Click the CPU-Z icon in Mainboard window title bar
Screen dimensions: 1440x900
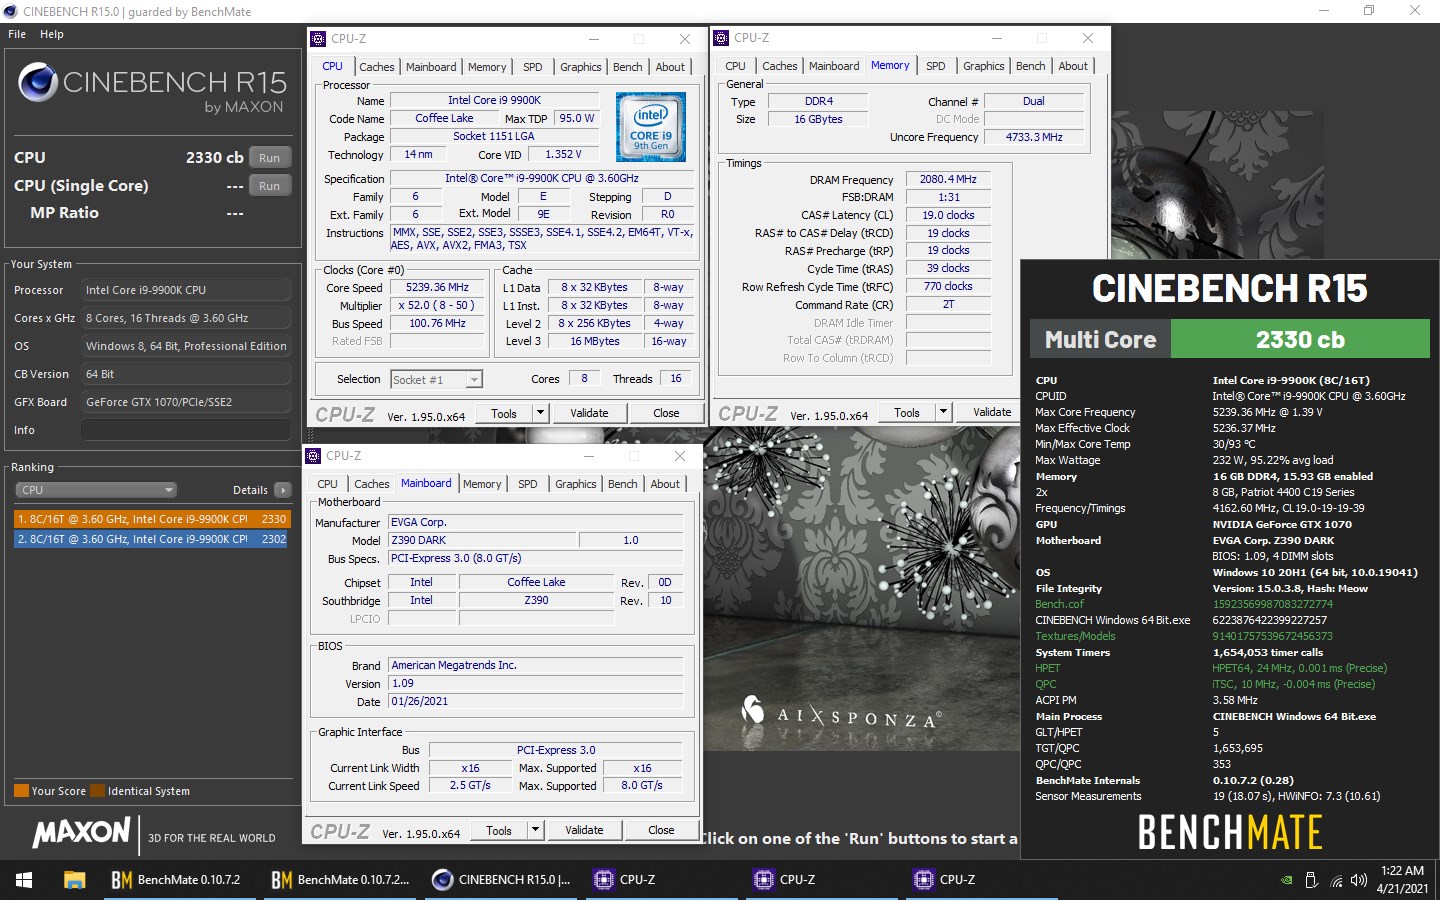pos(313,456)
